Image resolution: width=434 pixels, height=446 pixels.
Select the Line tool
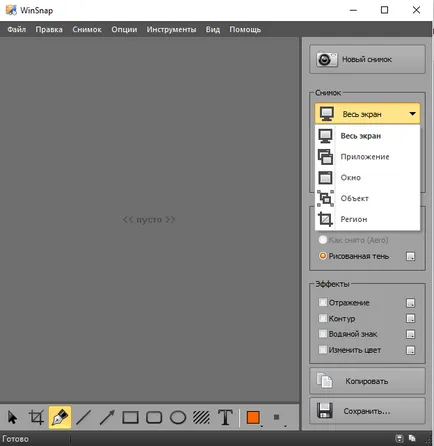click(x=83, y=417)
